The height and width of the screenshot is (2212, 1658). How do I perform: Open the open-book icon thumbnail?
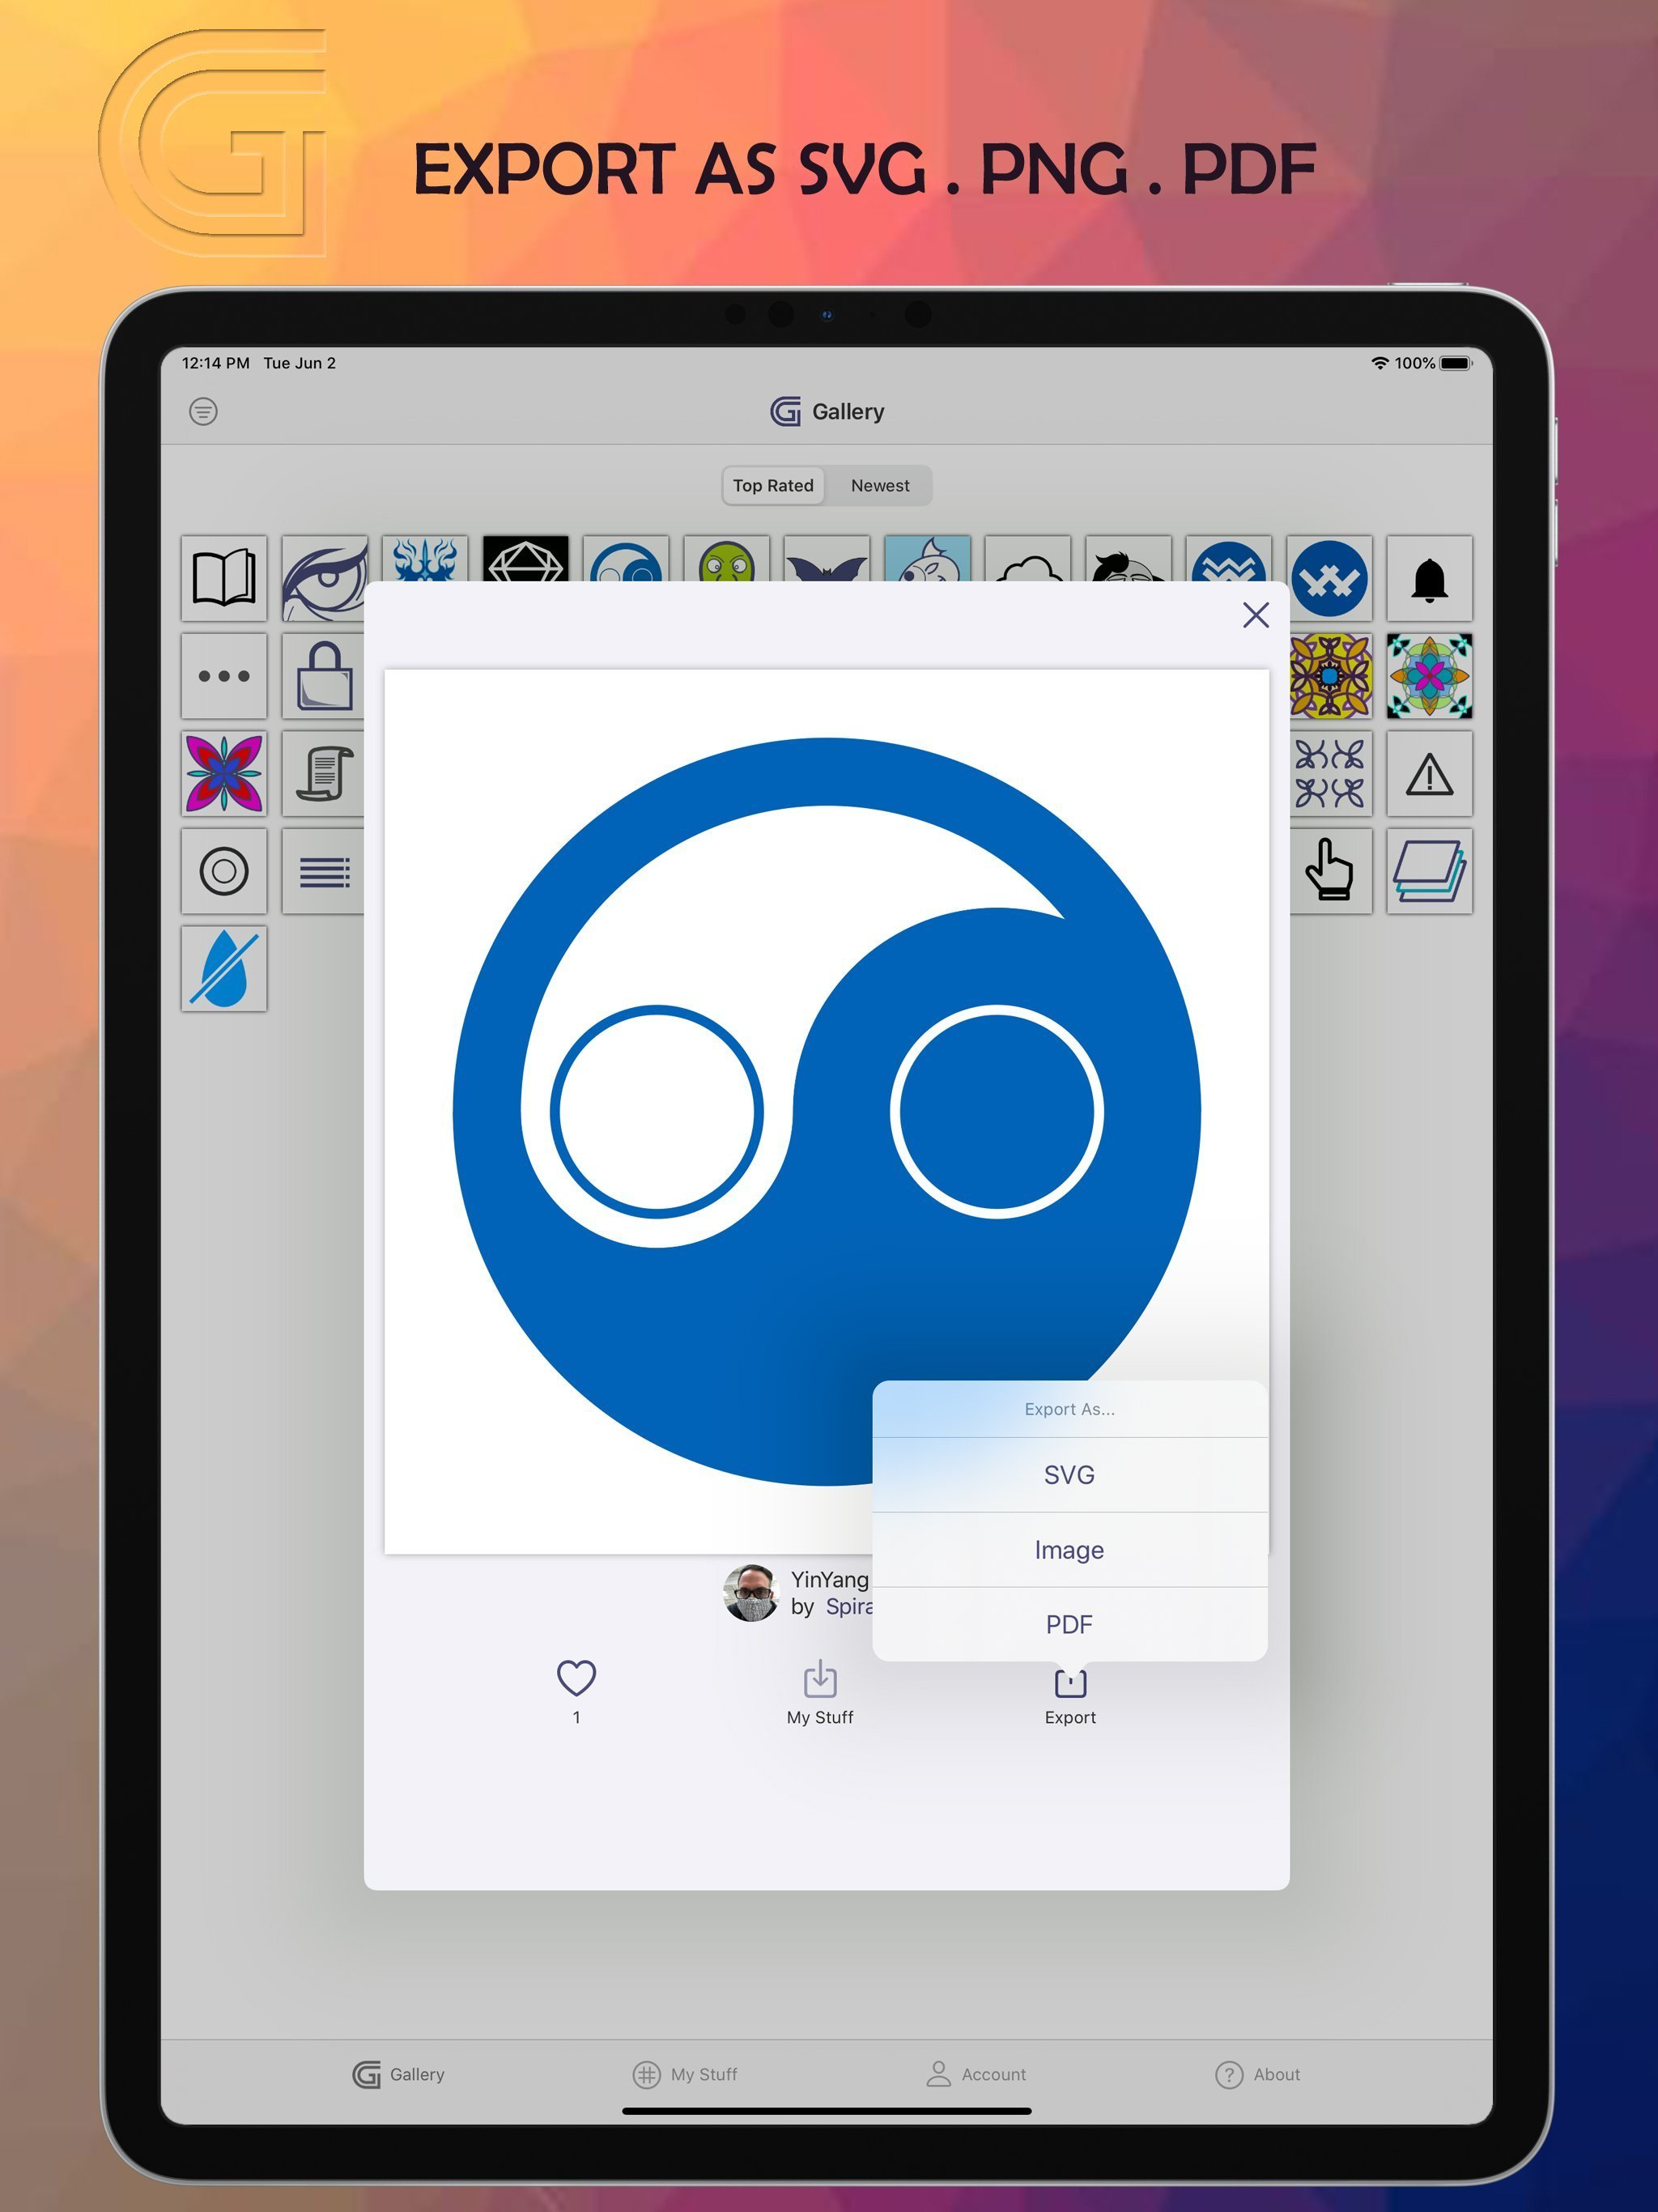(x=224, y=578)
